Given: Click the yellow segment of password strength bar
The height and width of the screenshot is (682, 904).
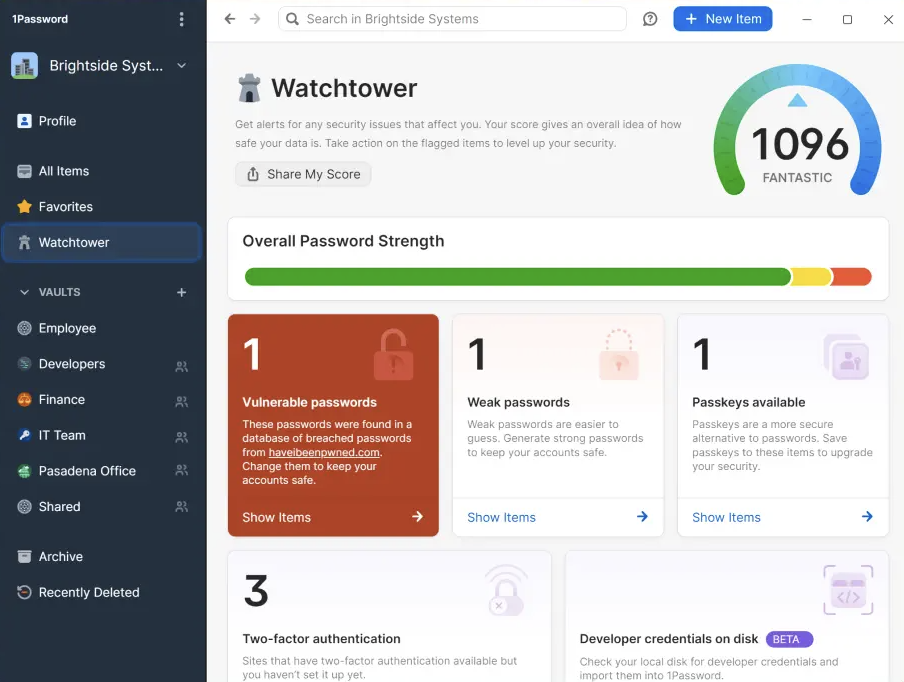Looking at the screenshot, I should [x=811, y=277].
